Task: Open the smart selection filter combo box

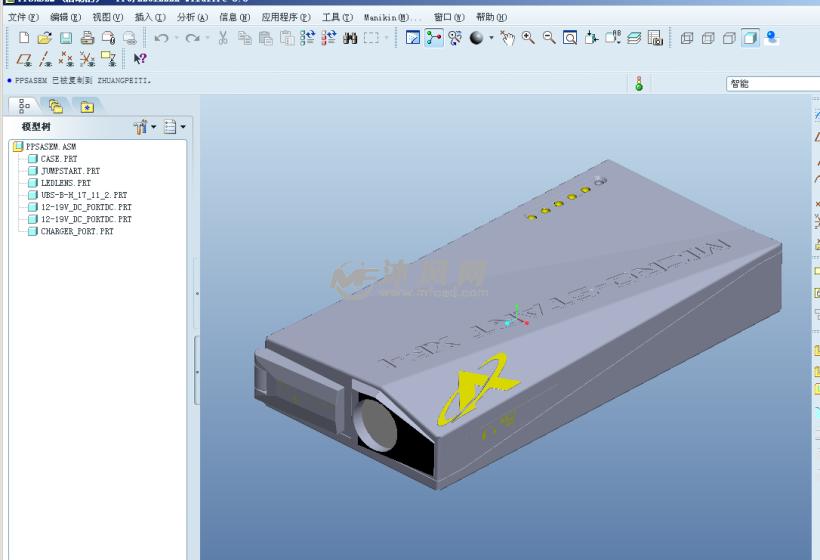Action: [772, 84]
